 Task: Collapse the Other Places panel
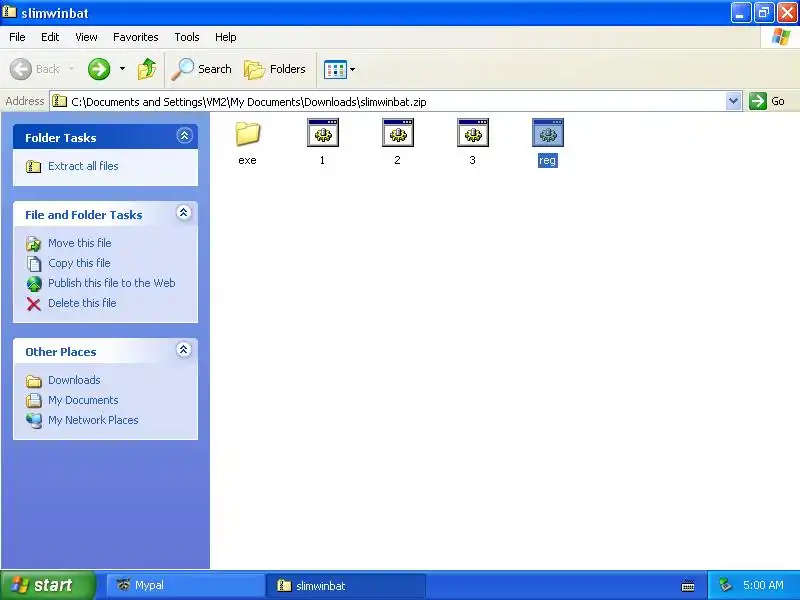[x=184, y=349]
